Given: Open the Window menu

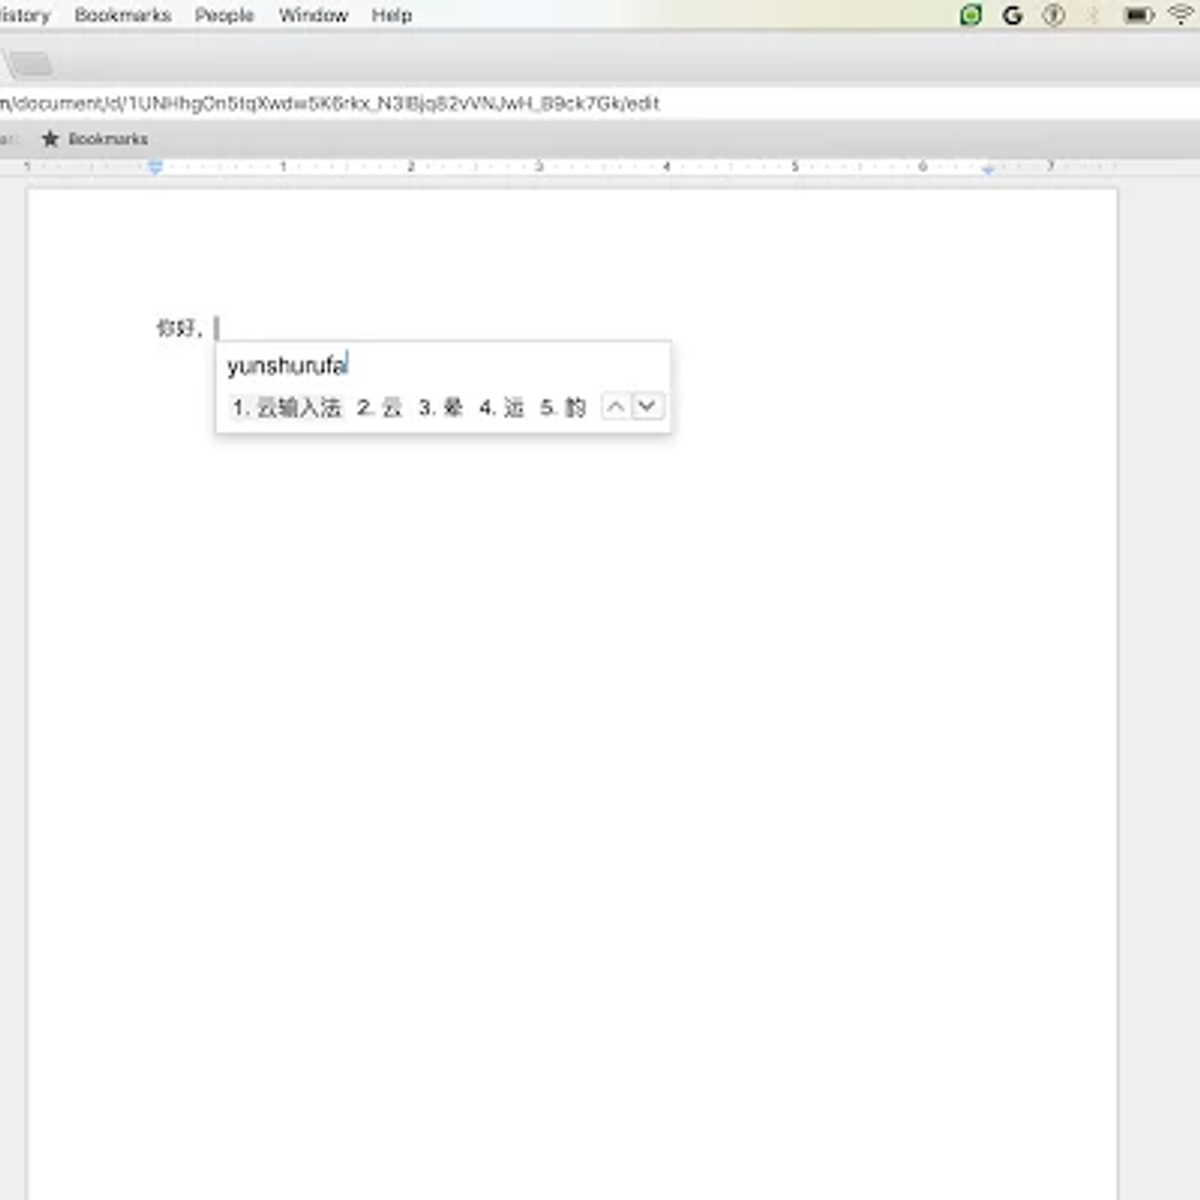Looking at the screenshot, I should 313,15.
